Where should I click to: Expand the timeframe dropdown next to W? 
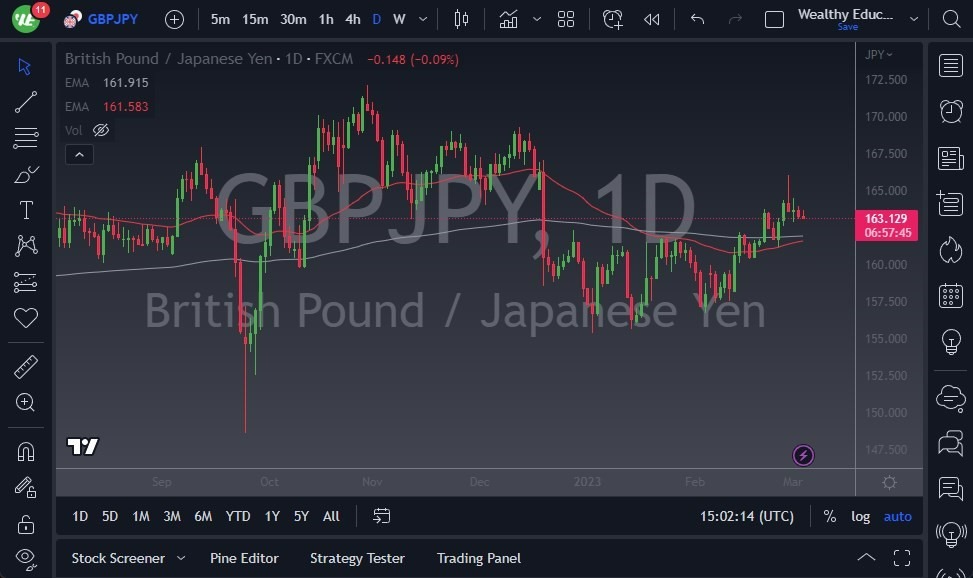click(x=421, y=18)
